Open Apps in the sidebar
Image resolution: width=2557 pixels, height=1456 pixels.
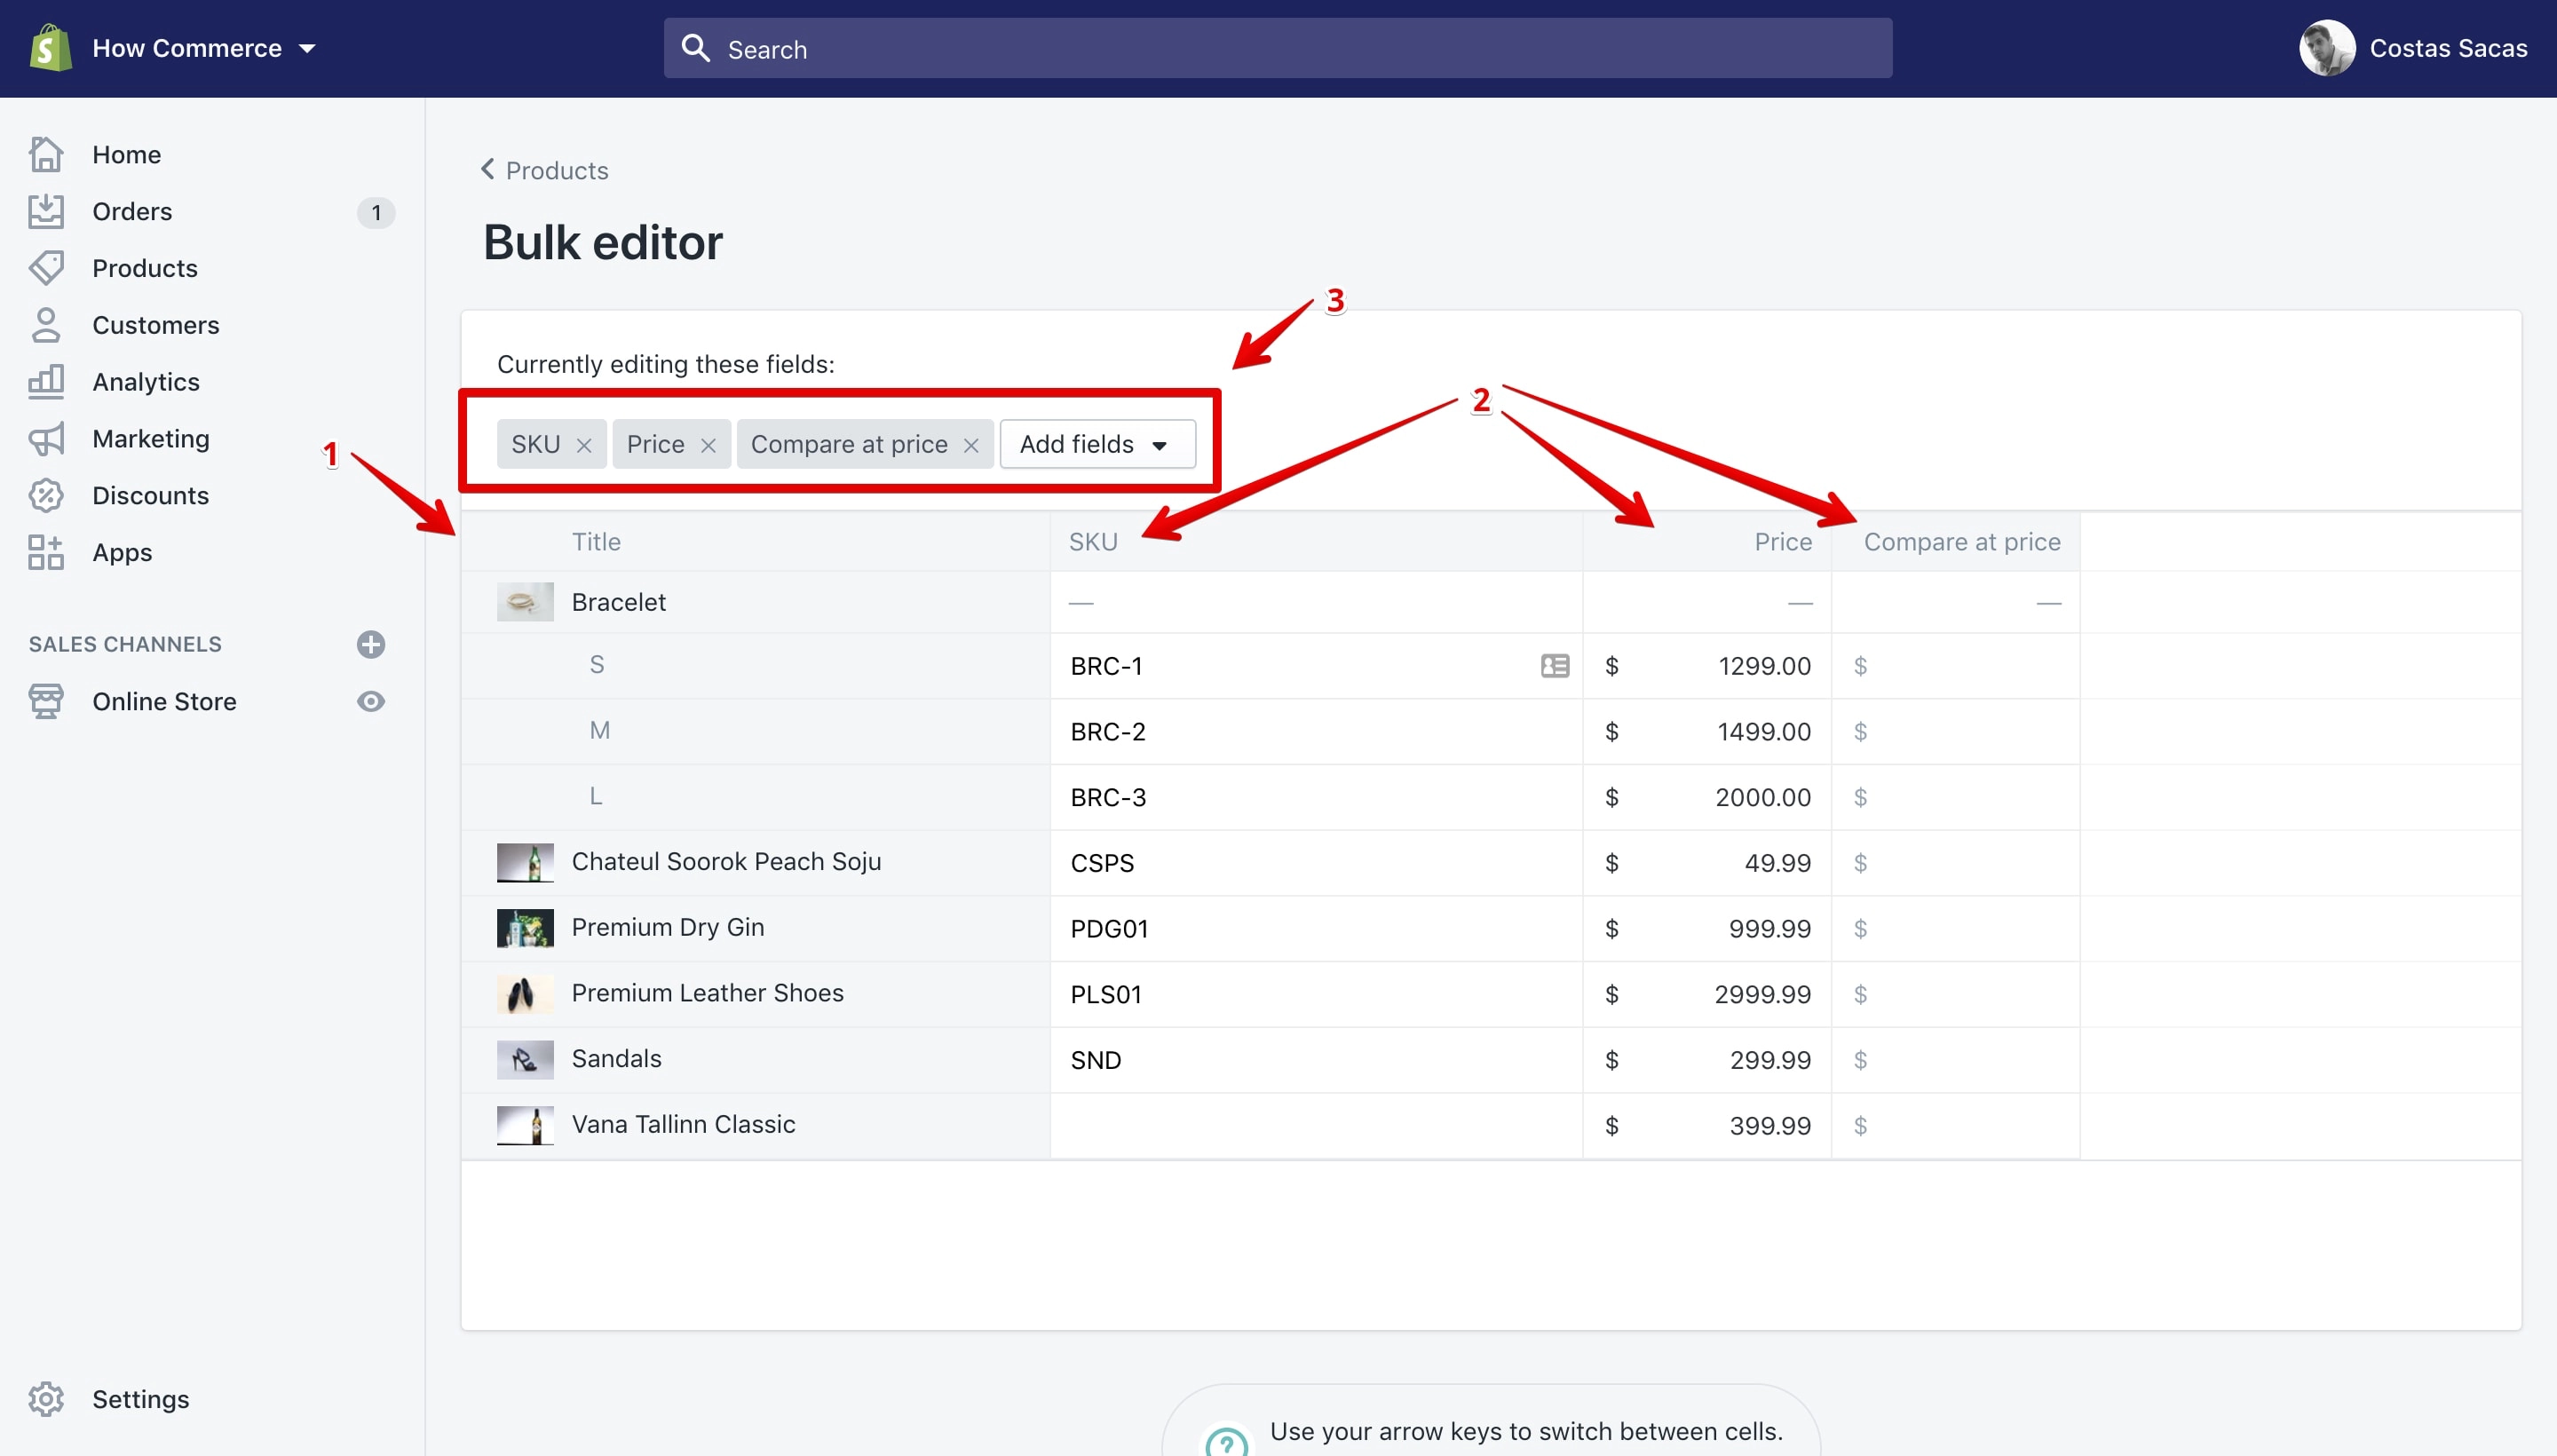point(122,553)
